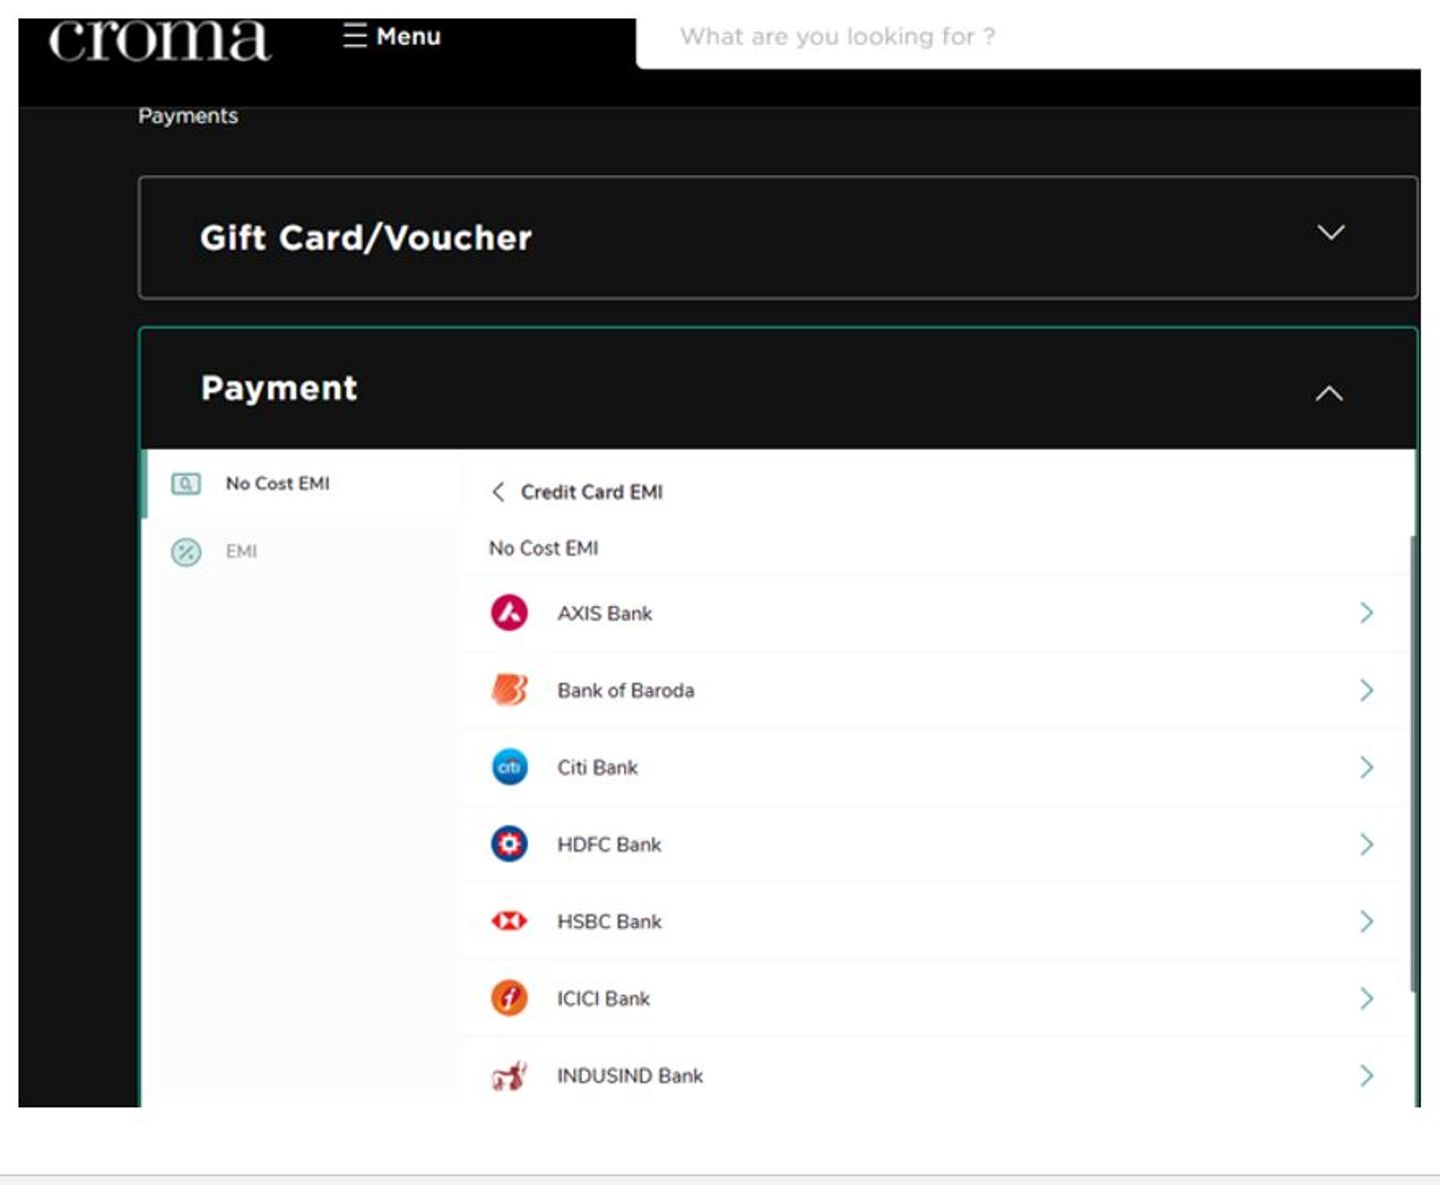
Task: Choose ICICI Bank for EMI
Action: [x=603, y=999]
